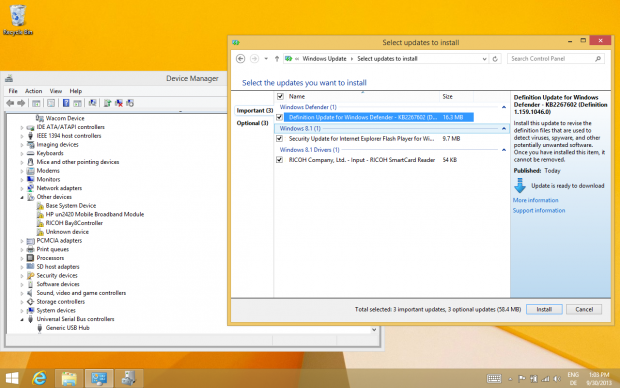Click Size column header
Viewport: 620px width, 388px height.
456,97
